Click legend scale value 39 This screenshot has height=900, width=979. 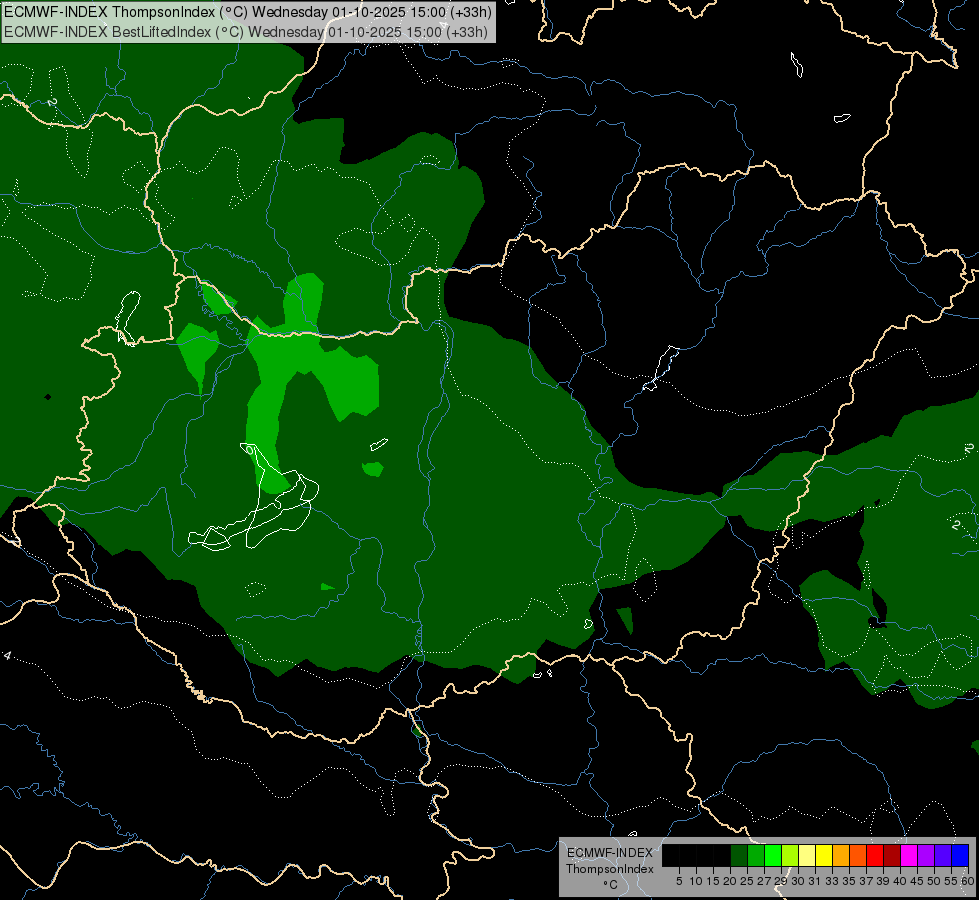[x=883, y=881]
